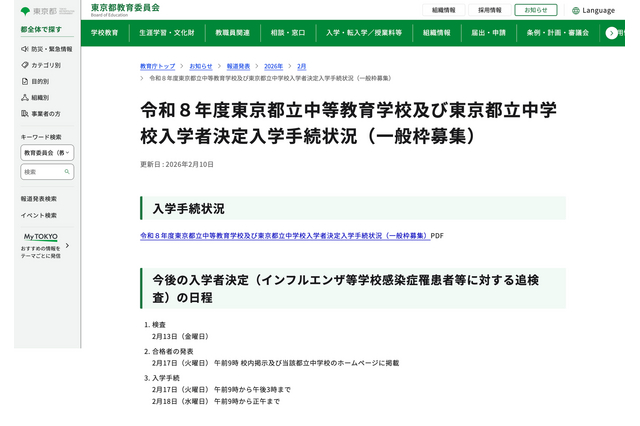Expand the My TOKYO chevron
The width and height of the screenshot is (640, 426).
[x=67, y=246]
